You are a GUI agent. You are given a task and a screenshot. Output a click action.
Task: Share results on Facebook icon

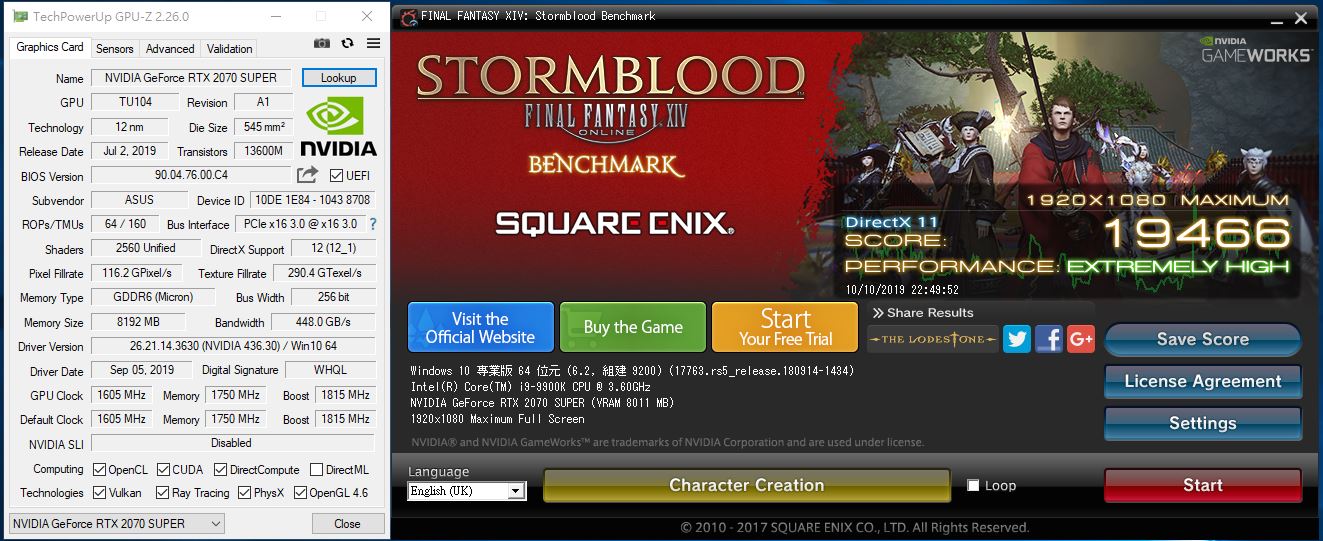(1049, 339)
